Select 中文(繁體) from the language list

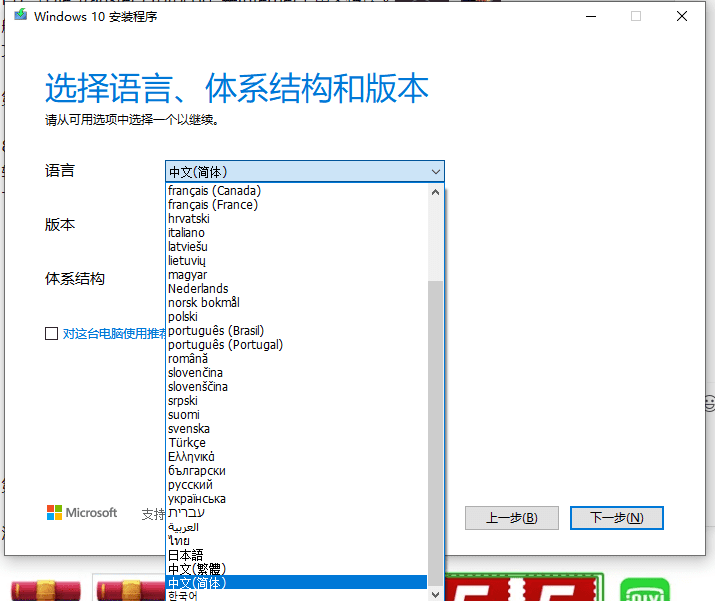(197, 569)
